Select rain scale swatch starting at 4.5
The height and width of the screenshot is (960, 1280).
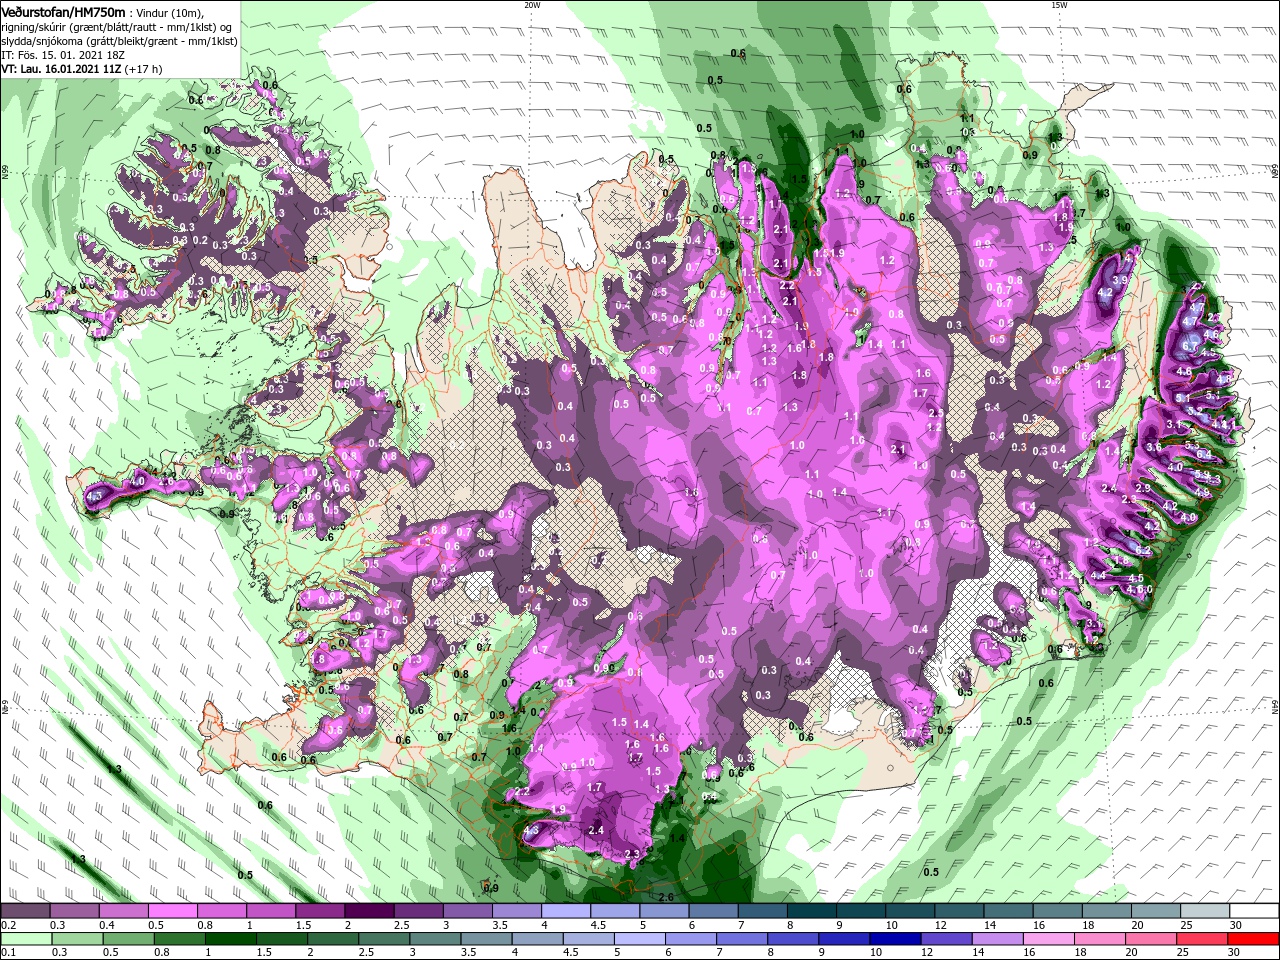click(x=588, y=939)
